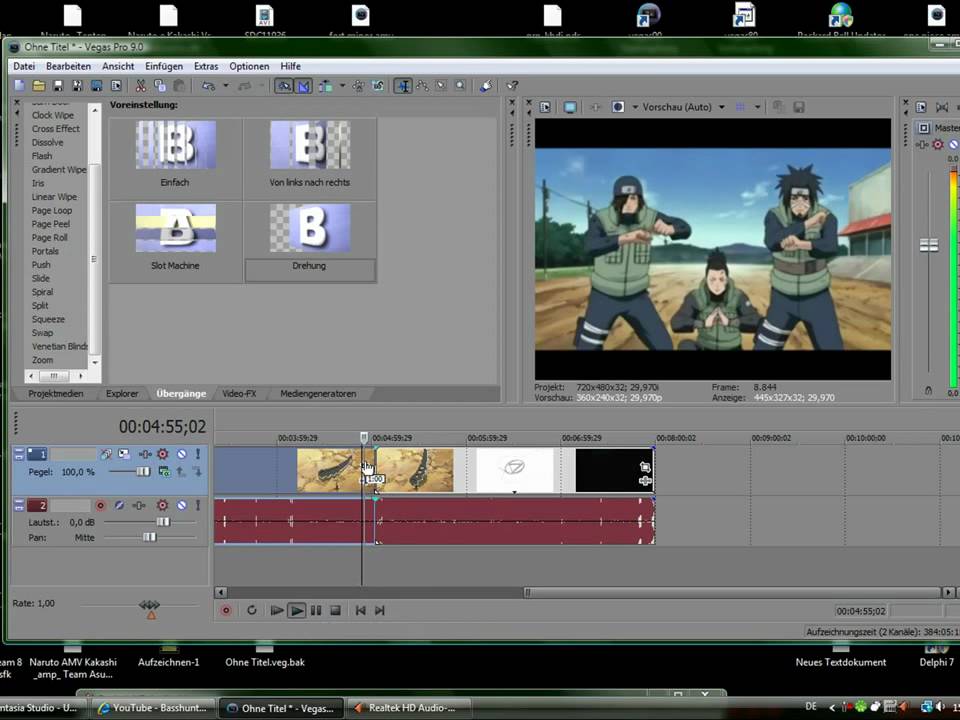Toggle auto ripple in the toolbar

click(x=326, y=86)
